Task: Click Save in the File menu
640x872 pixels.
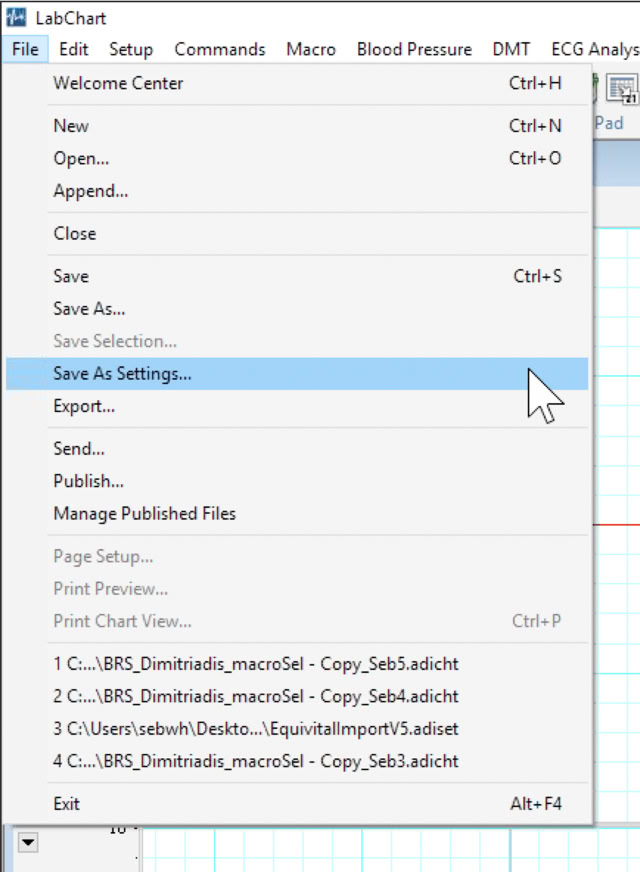Action: pos(71,276)
